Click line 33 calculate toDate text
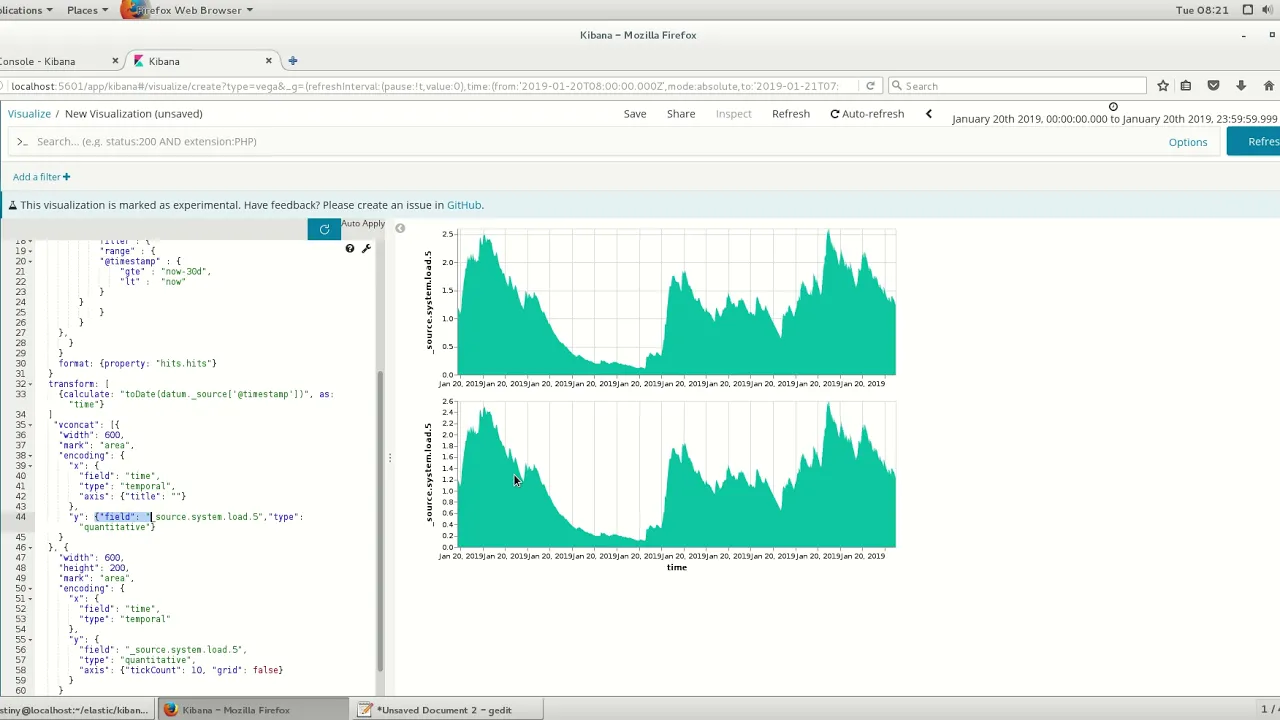Viewport: 1280px width, 720px height. (196, 394)
